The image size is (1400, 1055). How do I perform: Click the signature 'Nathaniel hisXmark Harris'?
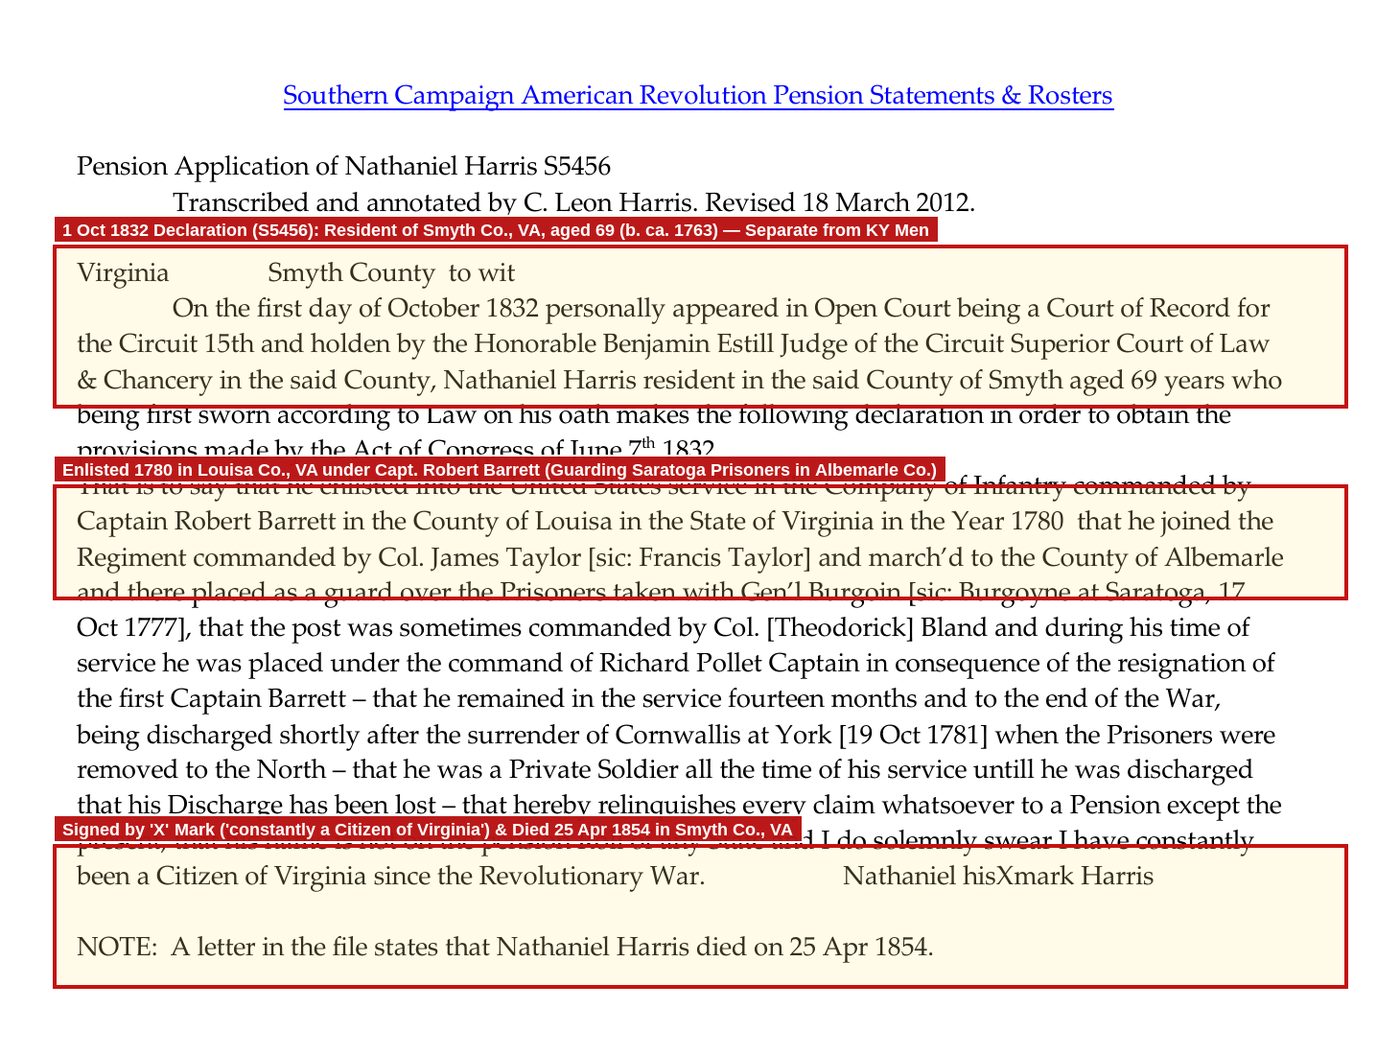pos(998,876)
